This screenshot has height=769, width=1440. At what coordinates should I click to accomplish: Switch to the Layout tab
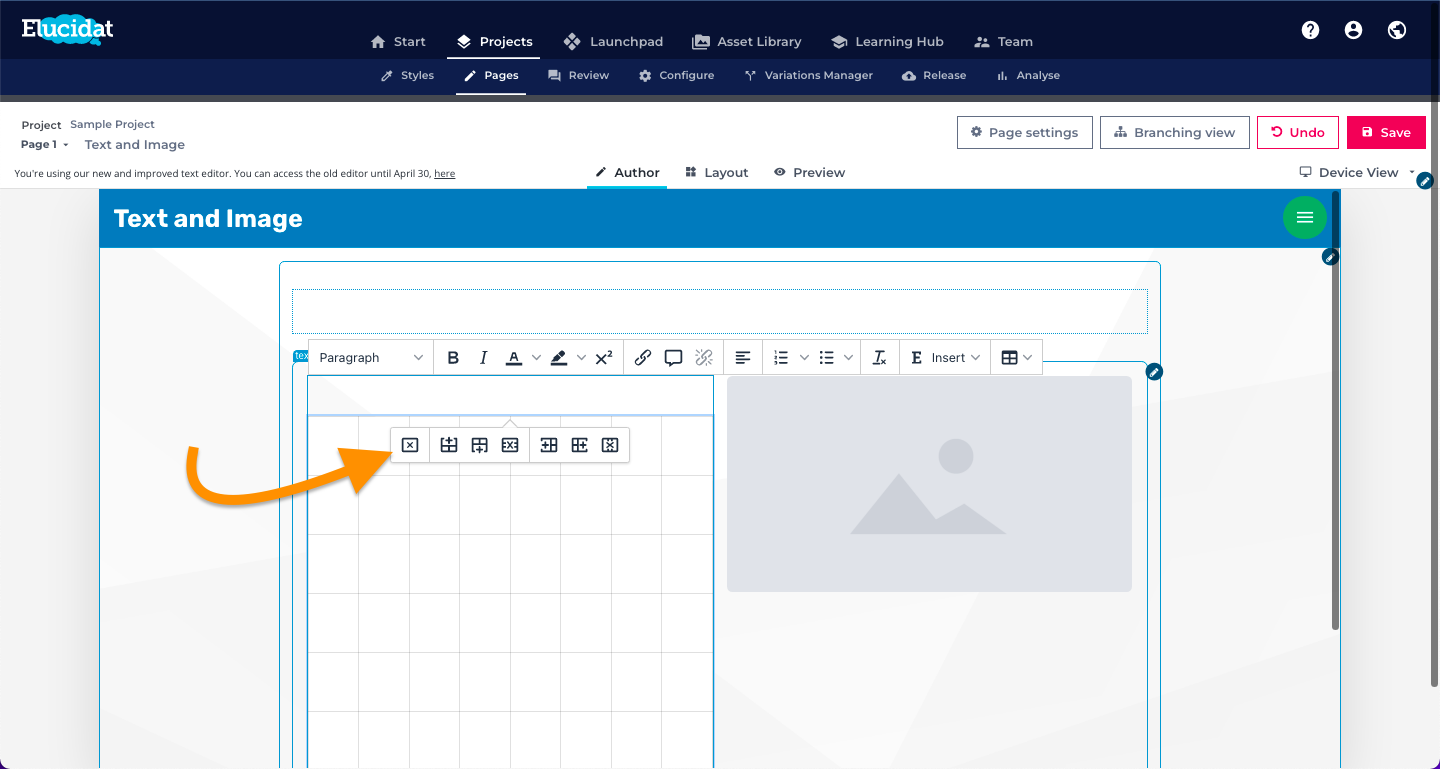pos(717,173)
